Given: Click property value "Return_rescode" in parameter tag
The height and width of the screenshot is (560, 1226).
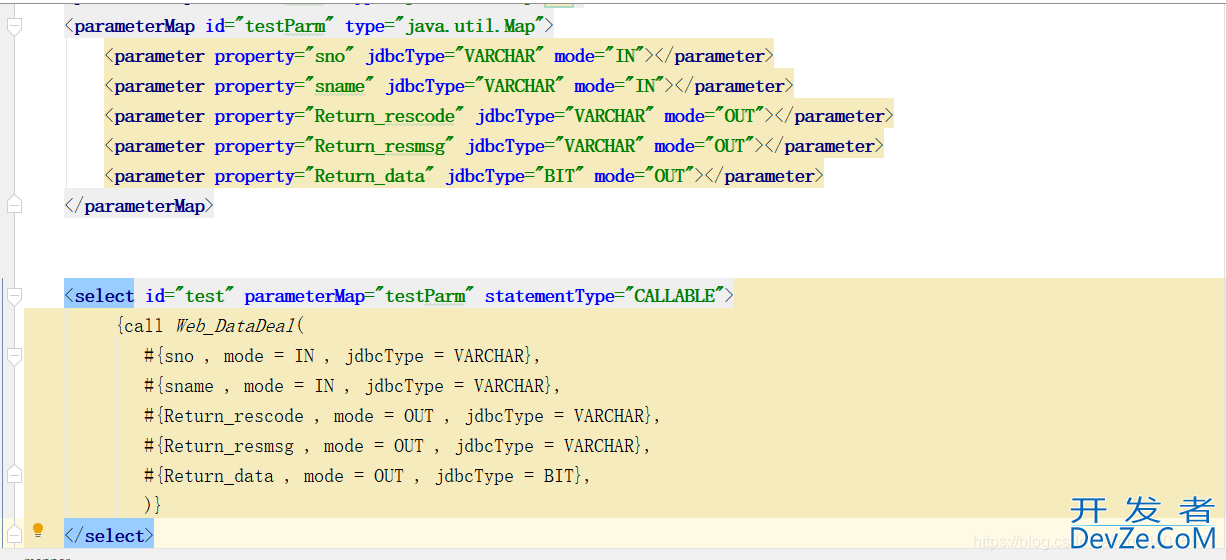Looking at the screenshot, I should [385, 116].
